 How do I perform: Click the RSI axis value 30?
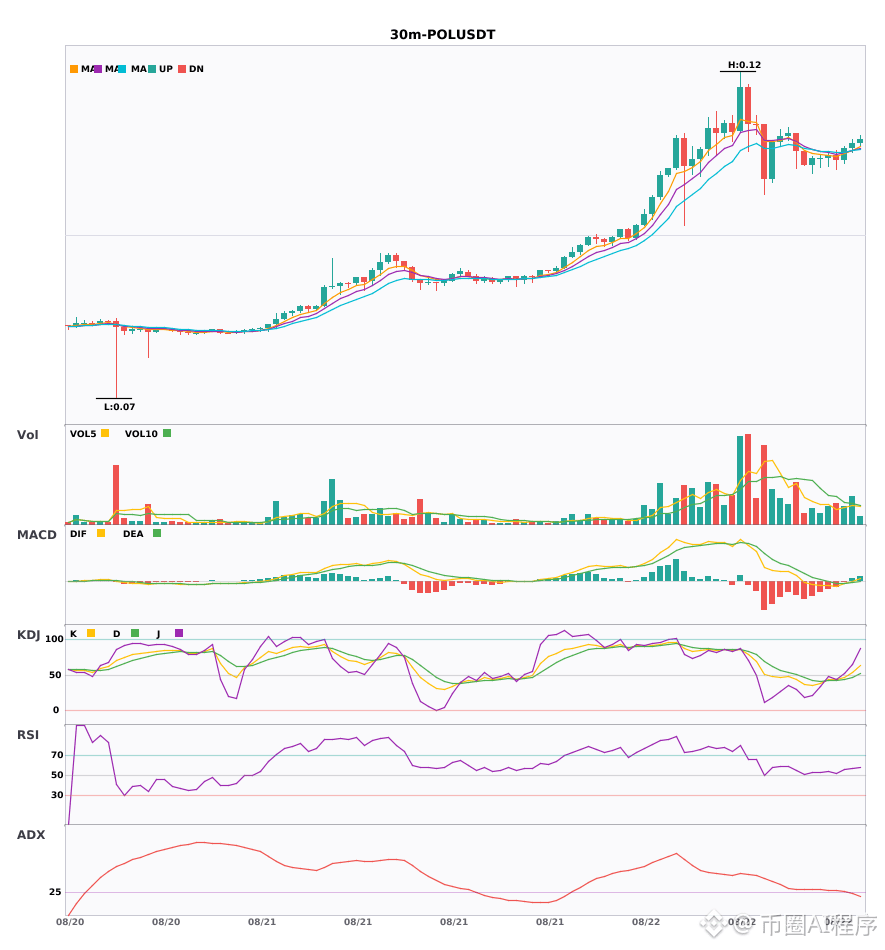coord(57,795)
